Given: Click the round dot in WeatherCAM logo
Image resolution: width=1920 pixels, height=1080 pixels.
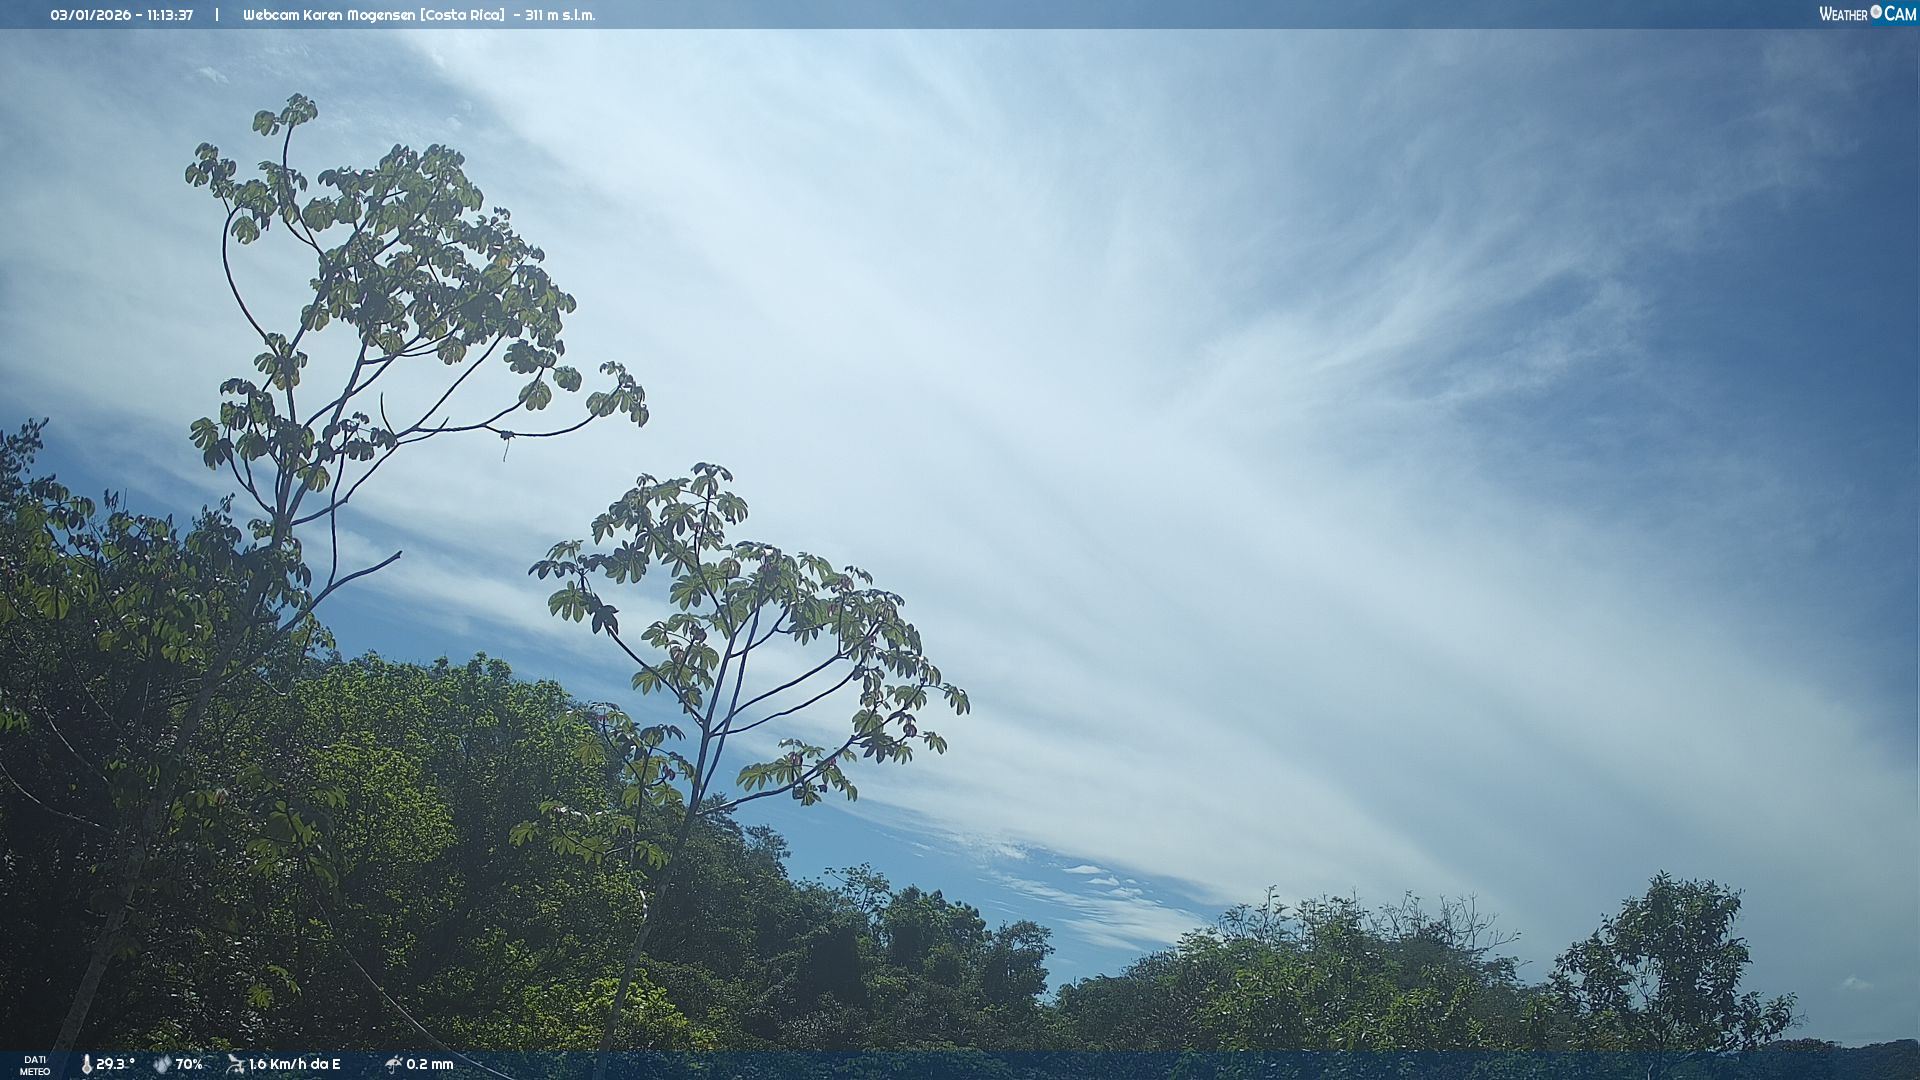Looking at the screenshot, I should [1876, 12].
